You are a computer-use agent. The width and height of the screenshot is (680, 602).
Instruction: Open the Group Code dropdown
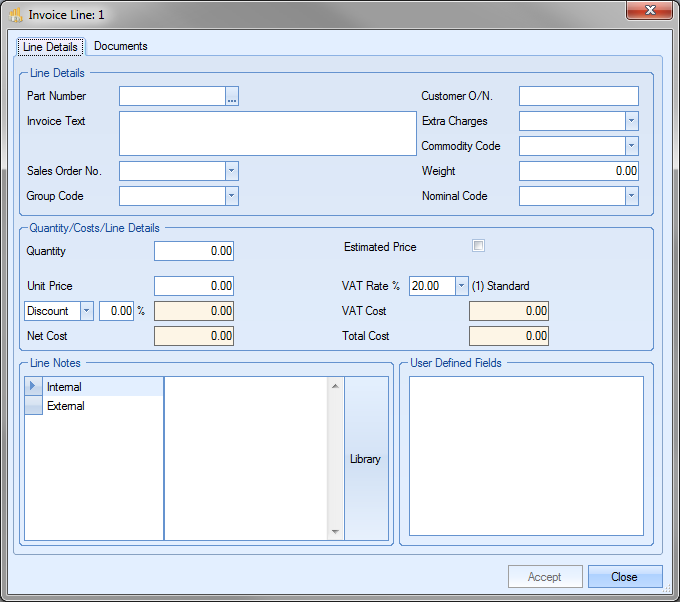pyautogui.click(x=231, y=196)
